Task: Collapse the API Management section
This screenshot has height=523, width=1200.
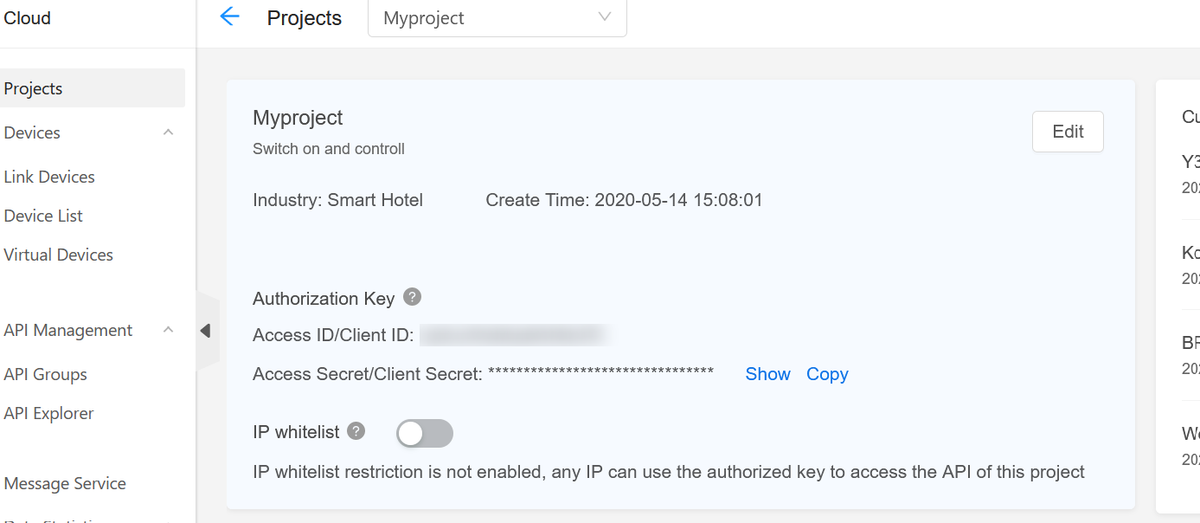Action: click(x=168, y=330)
